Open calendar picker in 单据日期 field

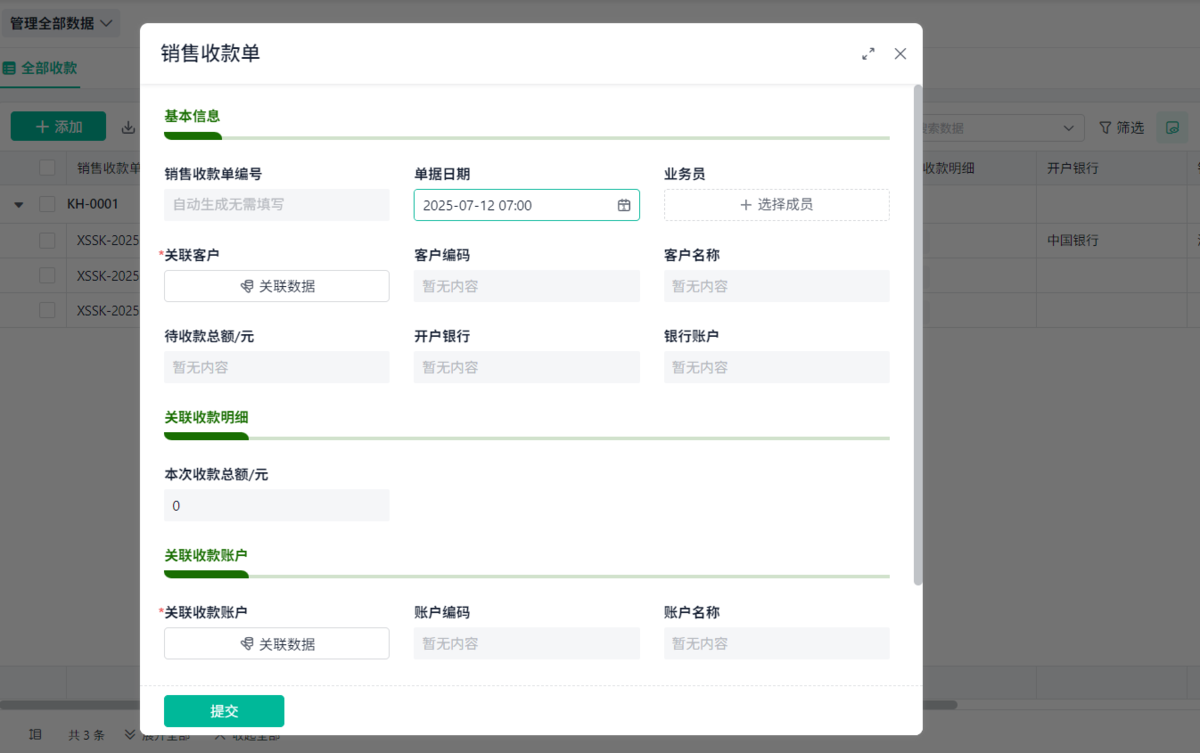(x=624, y=205)
